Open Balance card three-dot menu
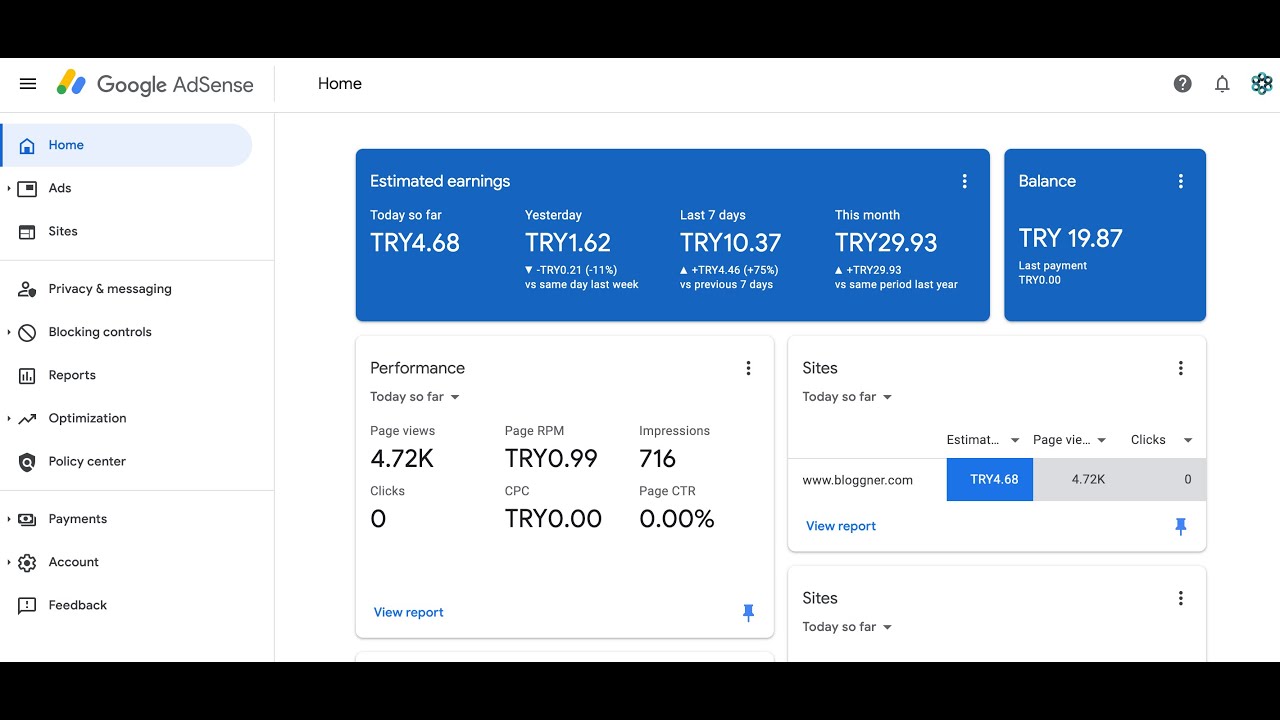1280x720 pixels. click(1181, 181)
